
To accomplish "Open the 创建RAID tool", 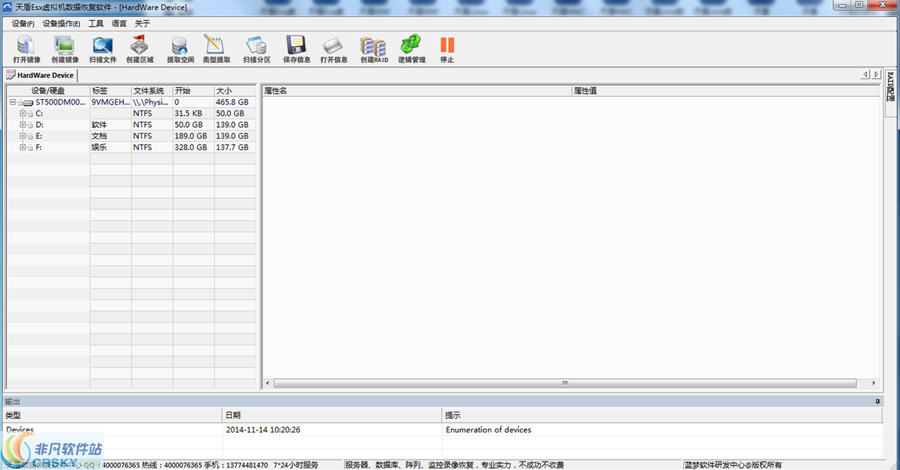I will (373, 46).
